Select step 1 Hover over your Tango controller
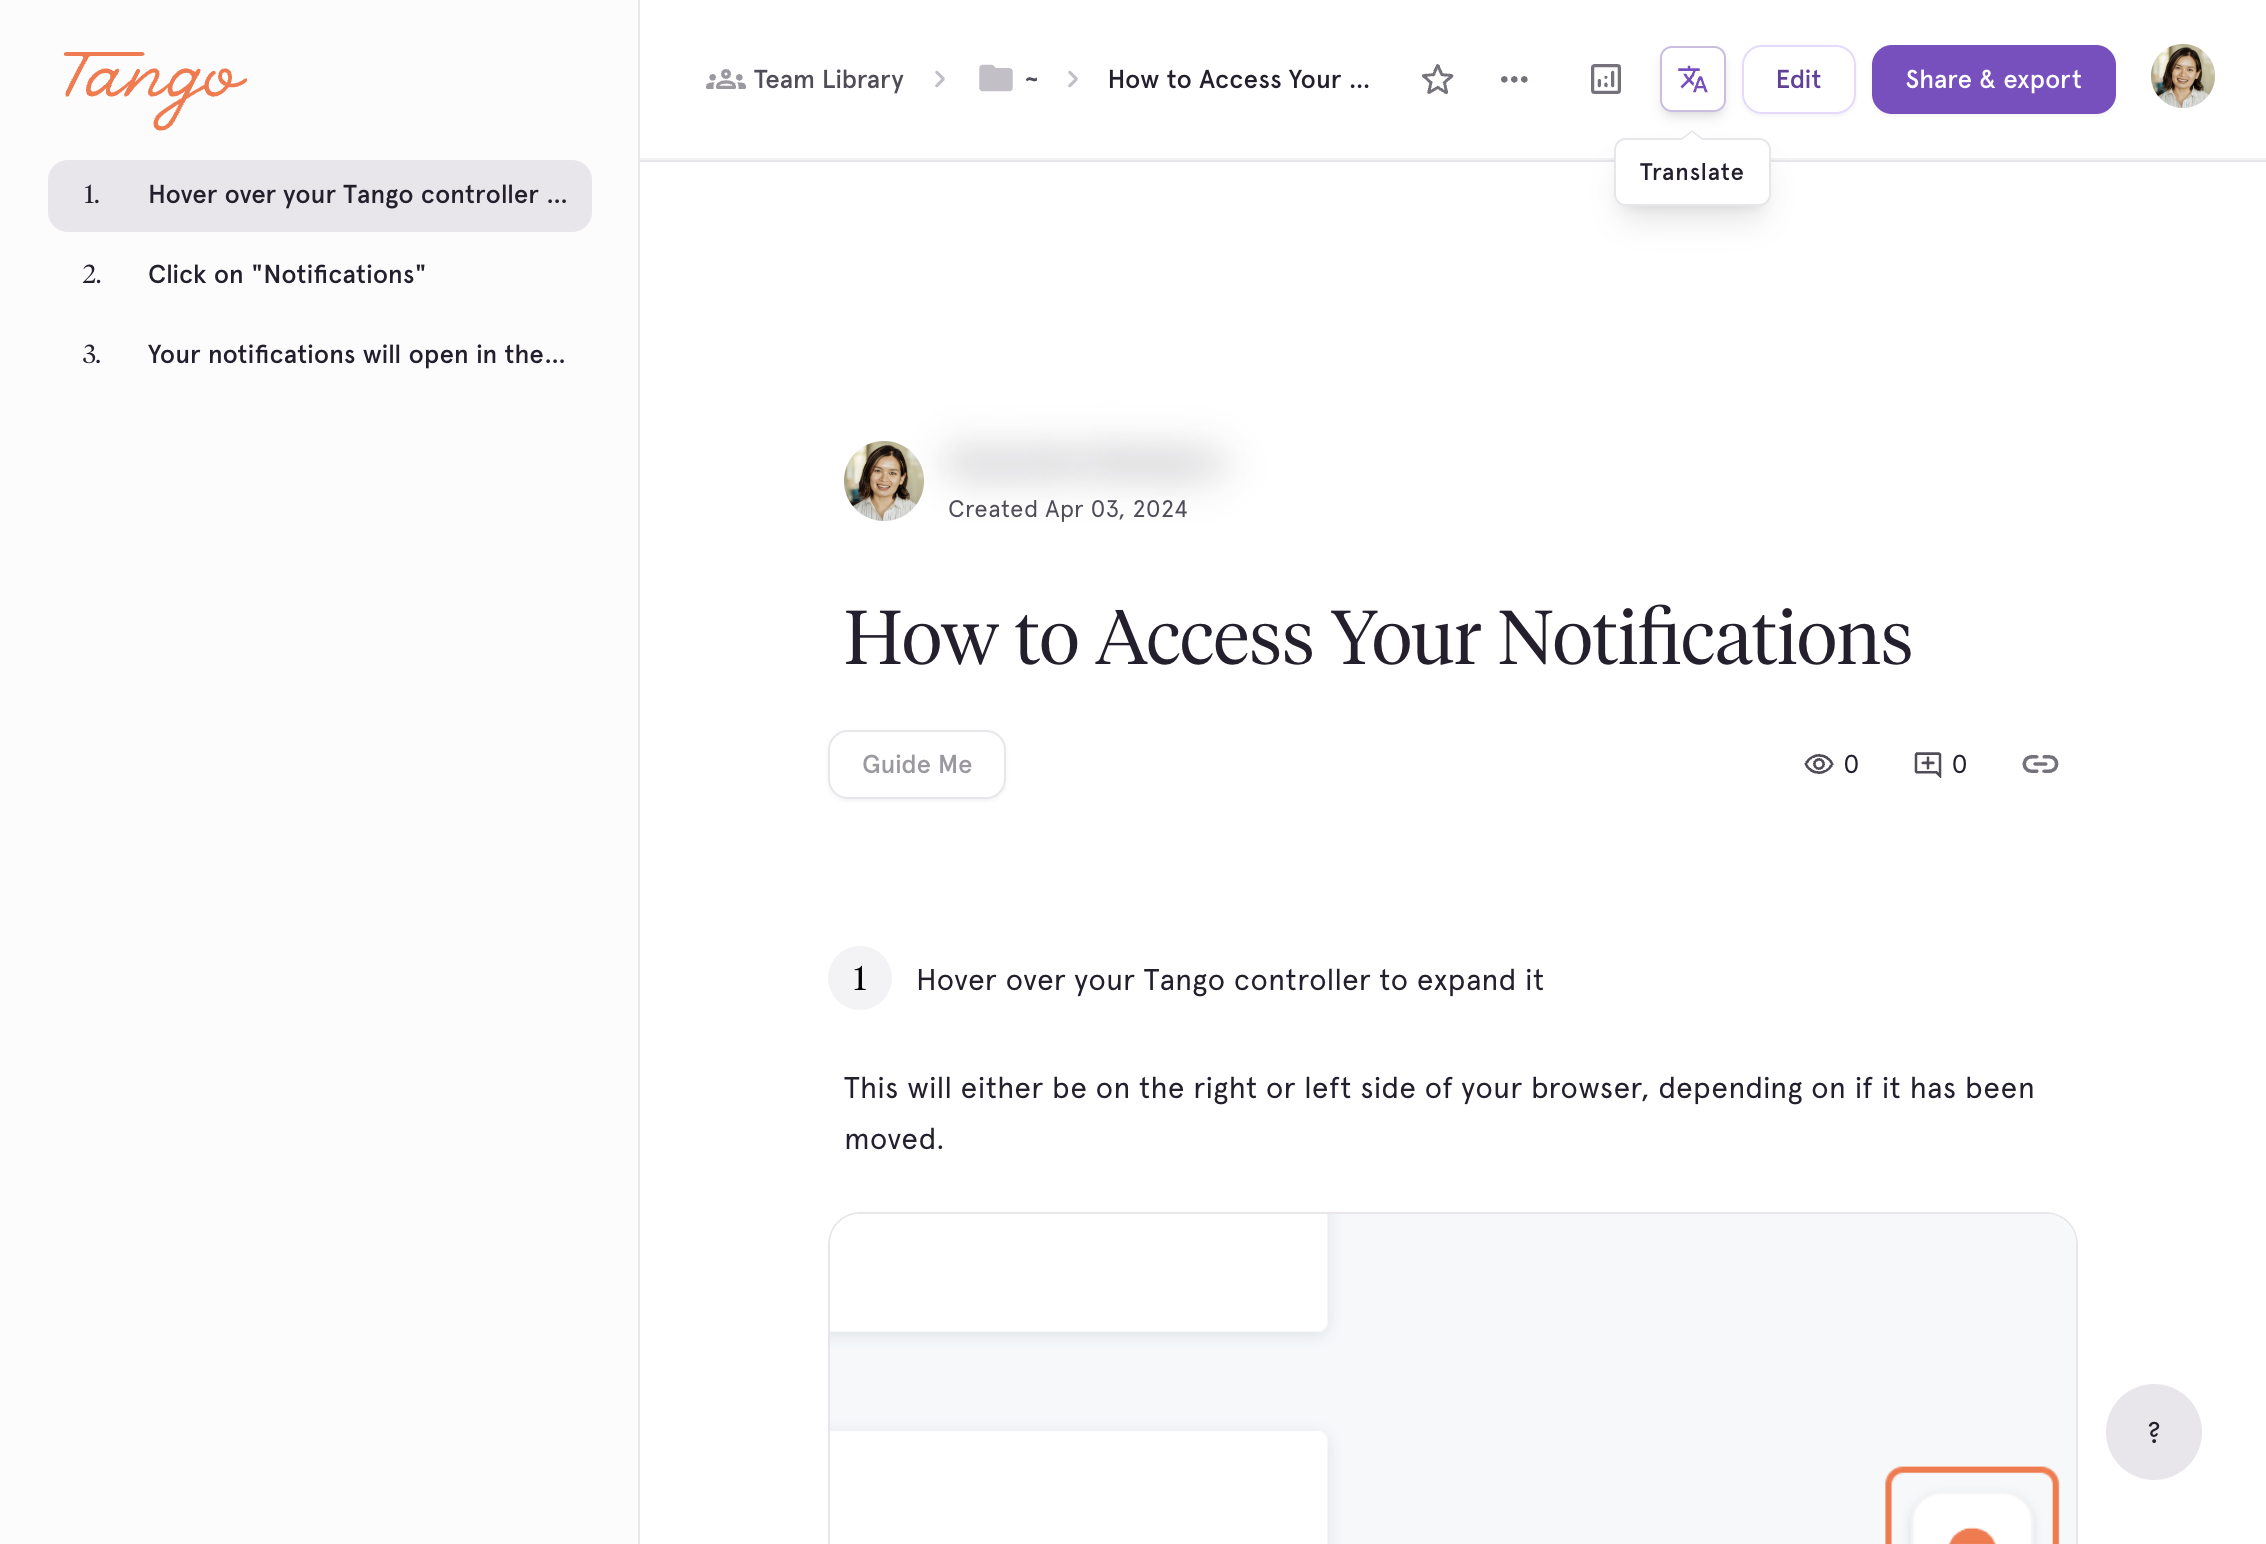 point(320,195)
